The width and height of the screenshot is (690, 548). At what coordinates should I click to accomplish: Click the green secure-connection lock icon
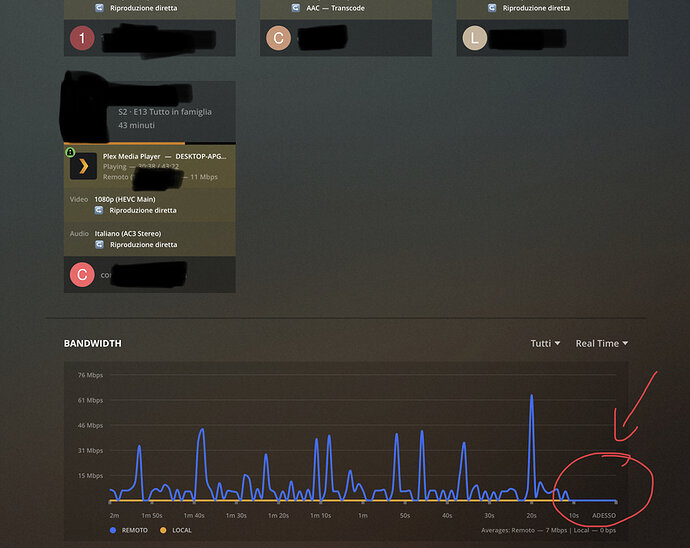(70, 152)
